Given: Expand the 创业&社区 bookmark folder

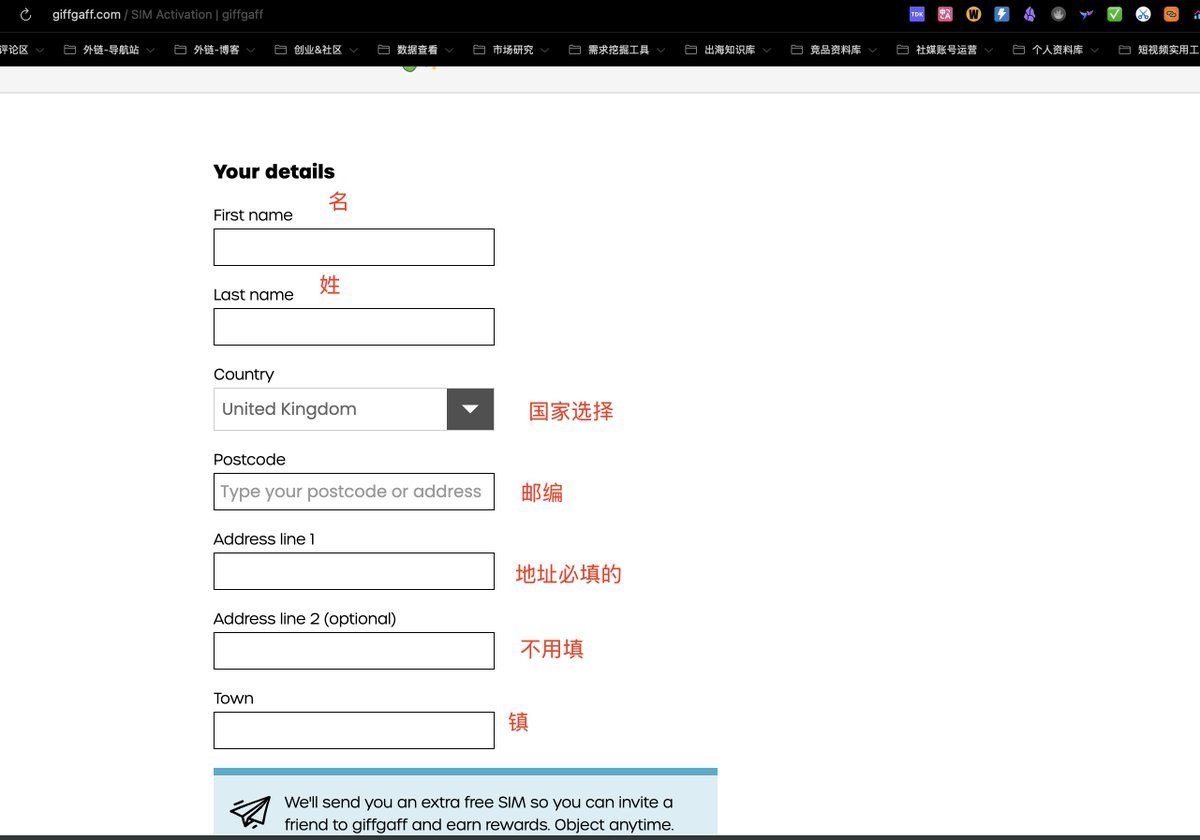Looking at the screenshot, I should 315,49.
